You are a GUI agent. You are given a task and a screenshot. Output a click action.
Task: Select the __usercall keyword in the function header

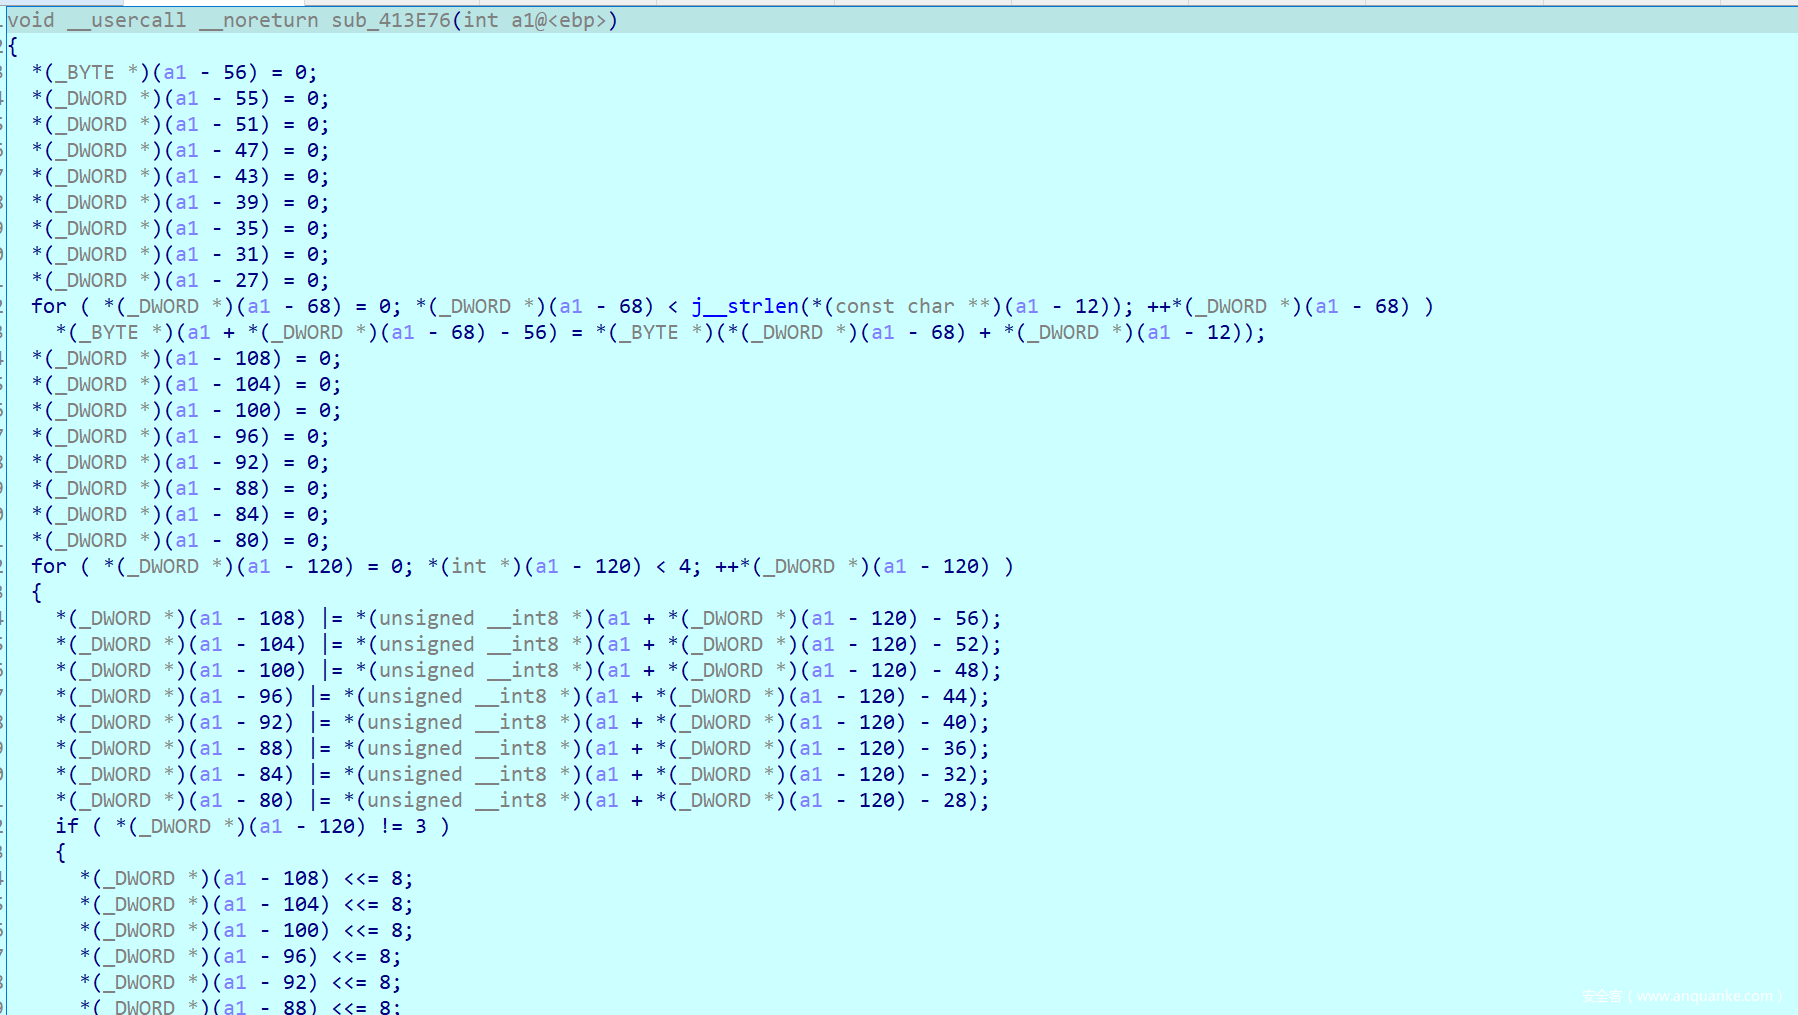coord(126,20)
